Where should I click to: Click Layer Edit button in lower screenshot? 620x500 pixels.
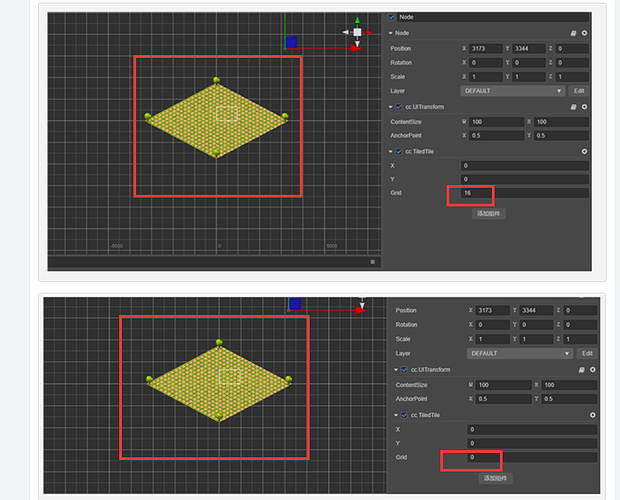point(587,353)
